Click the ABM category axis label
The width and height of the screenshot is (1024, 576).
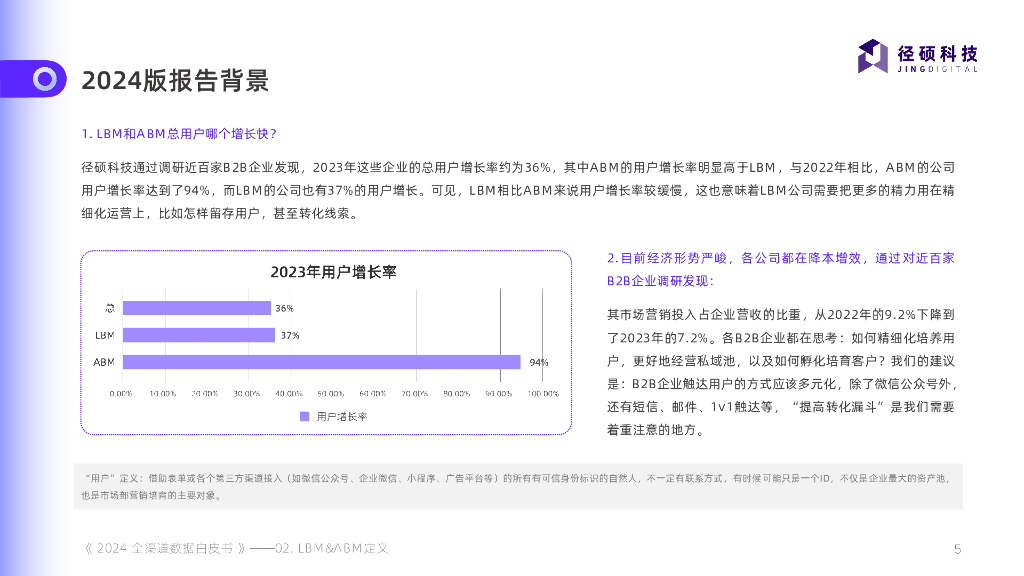104,362
